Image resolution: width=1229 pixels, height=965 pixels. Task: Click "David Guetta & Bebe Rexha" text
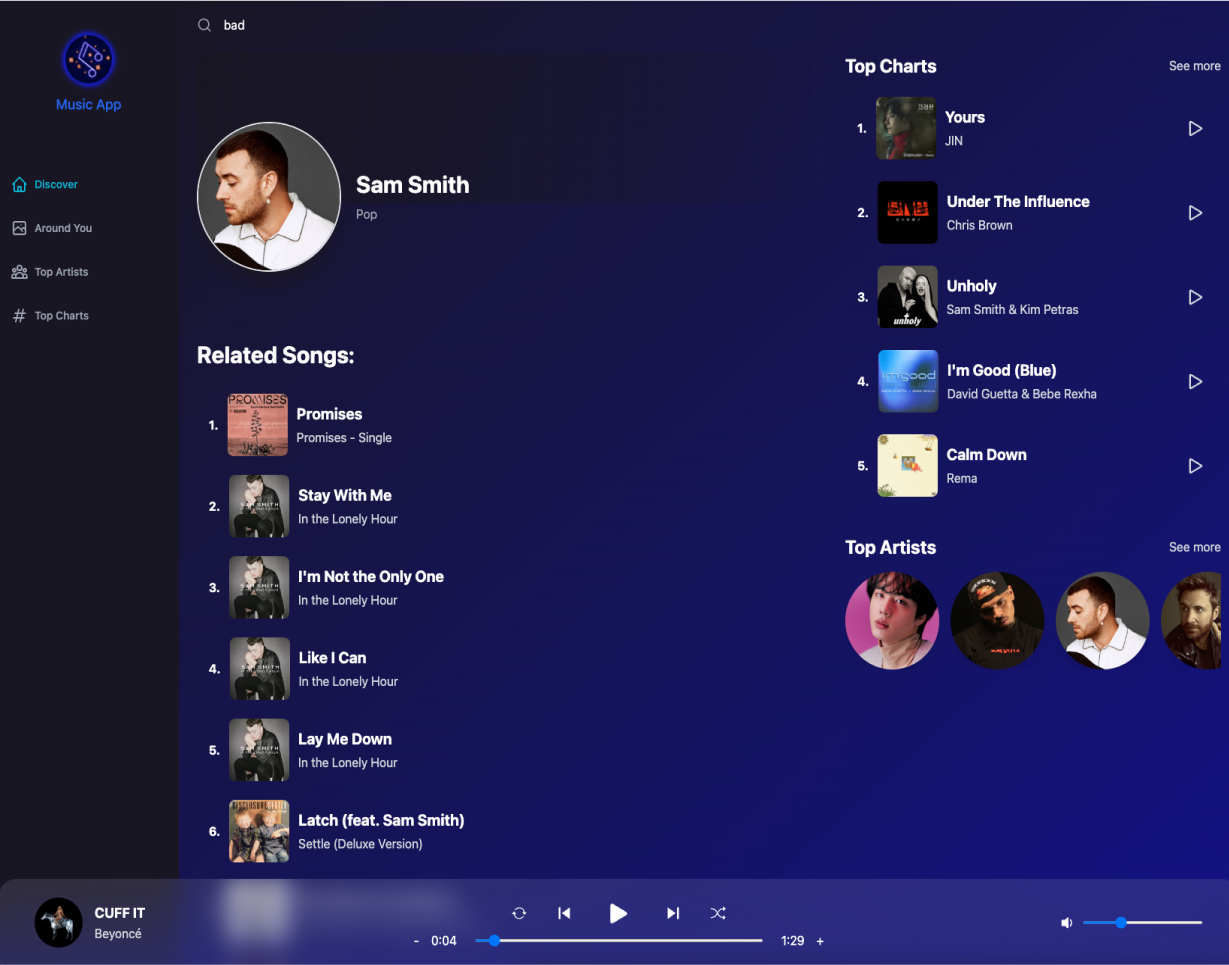click(x=1022, y=394)
